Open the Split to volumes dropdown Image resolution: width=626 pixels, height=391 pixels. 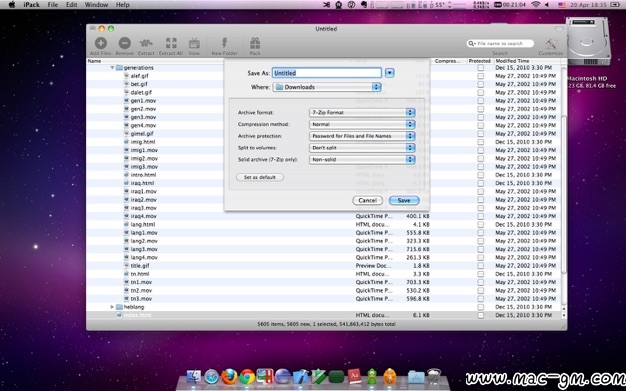tap(362, 148)
